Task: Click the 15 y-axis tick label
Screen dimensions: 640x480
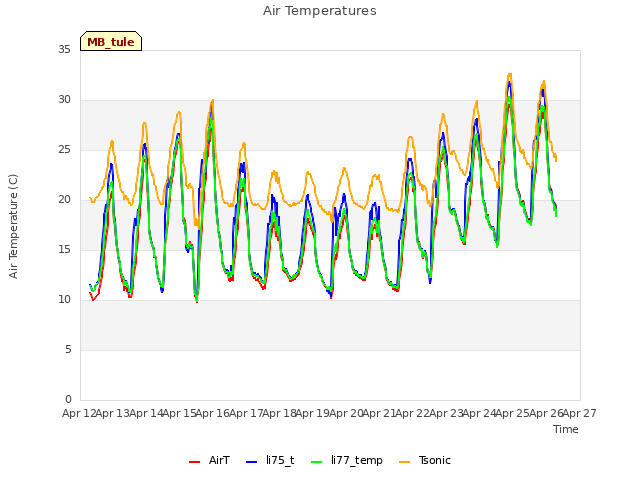Action: point(64,250)
